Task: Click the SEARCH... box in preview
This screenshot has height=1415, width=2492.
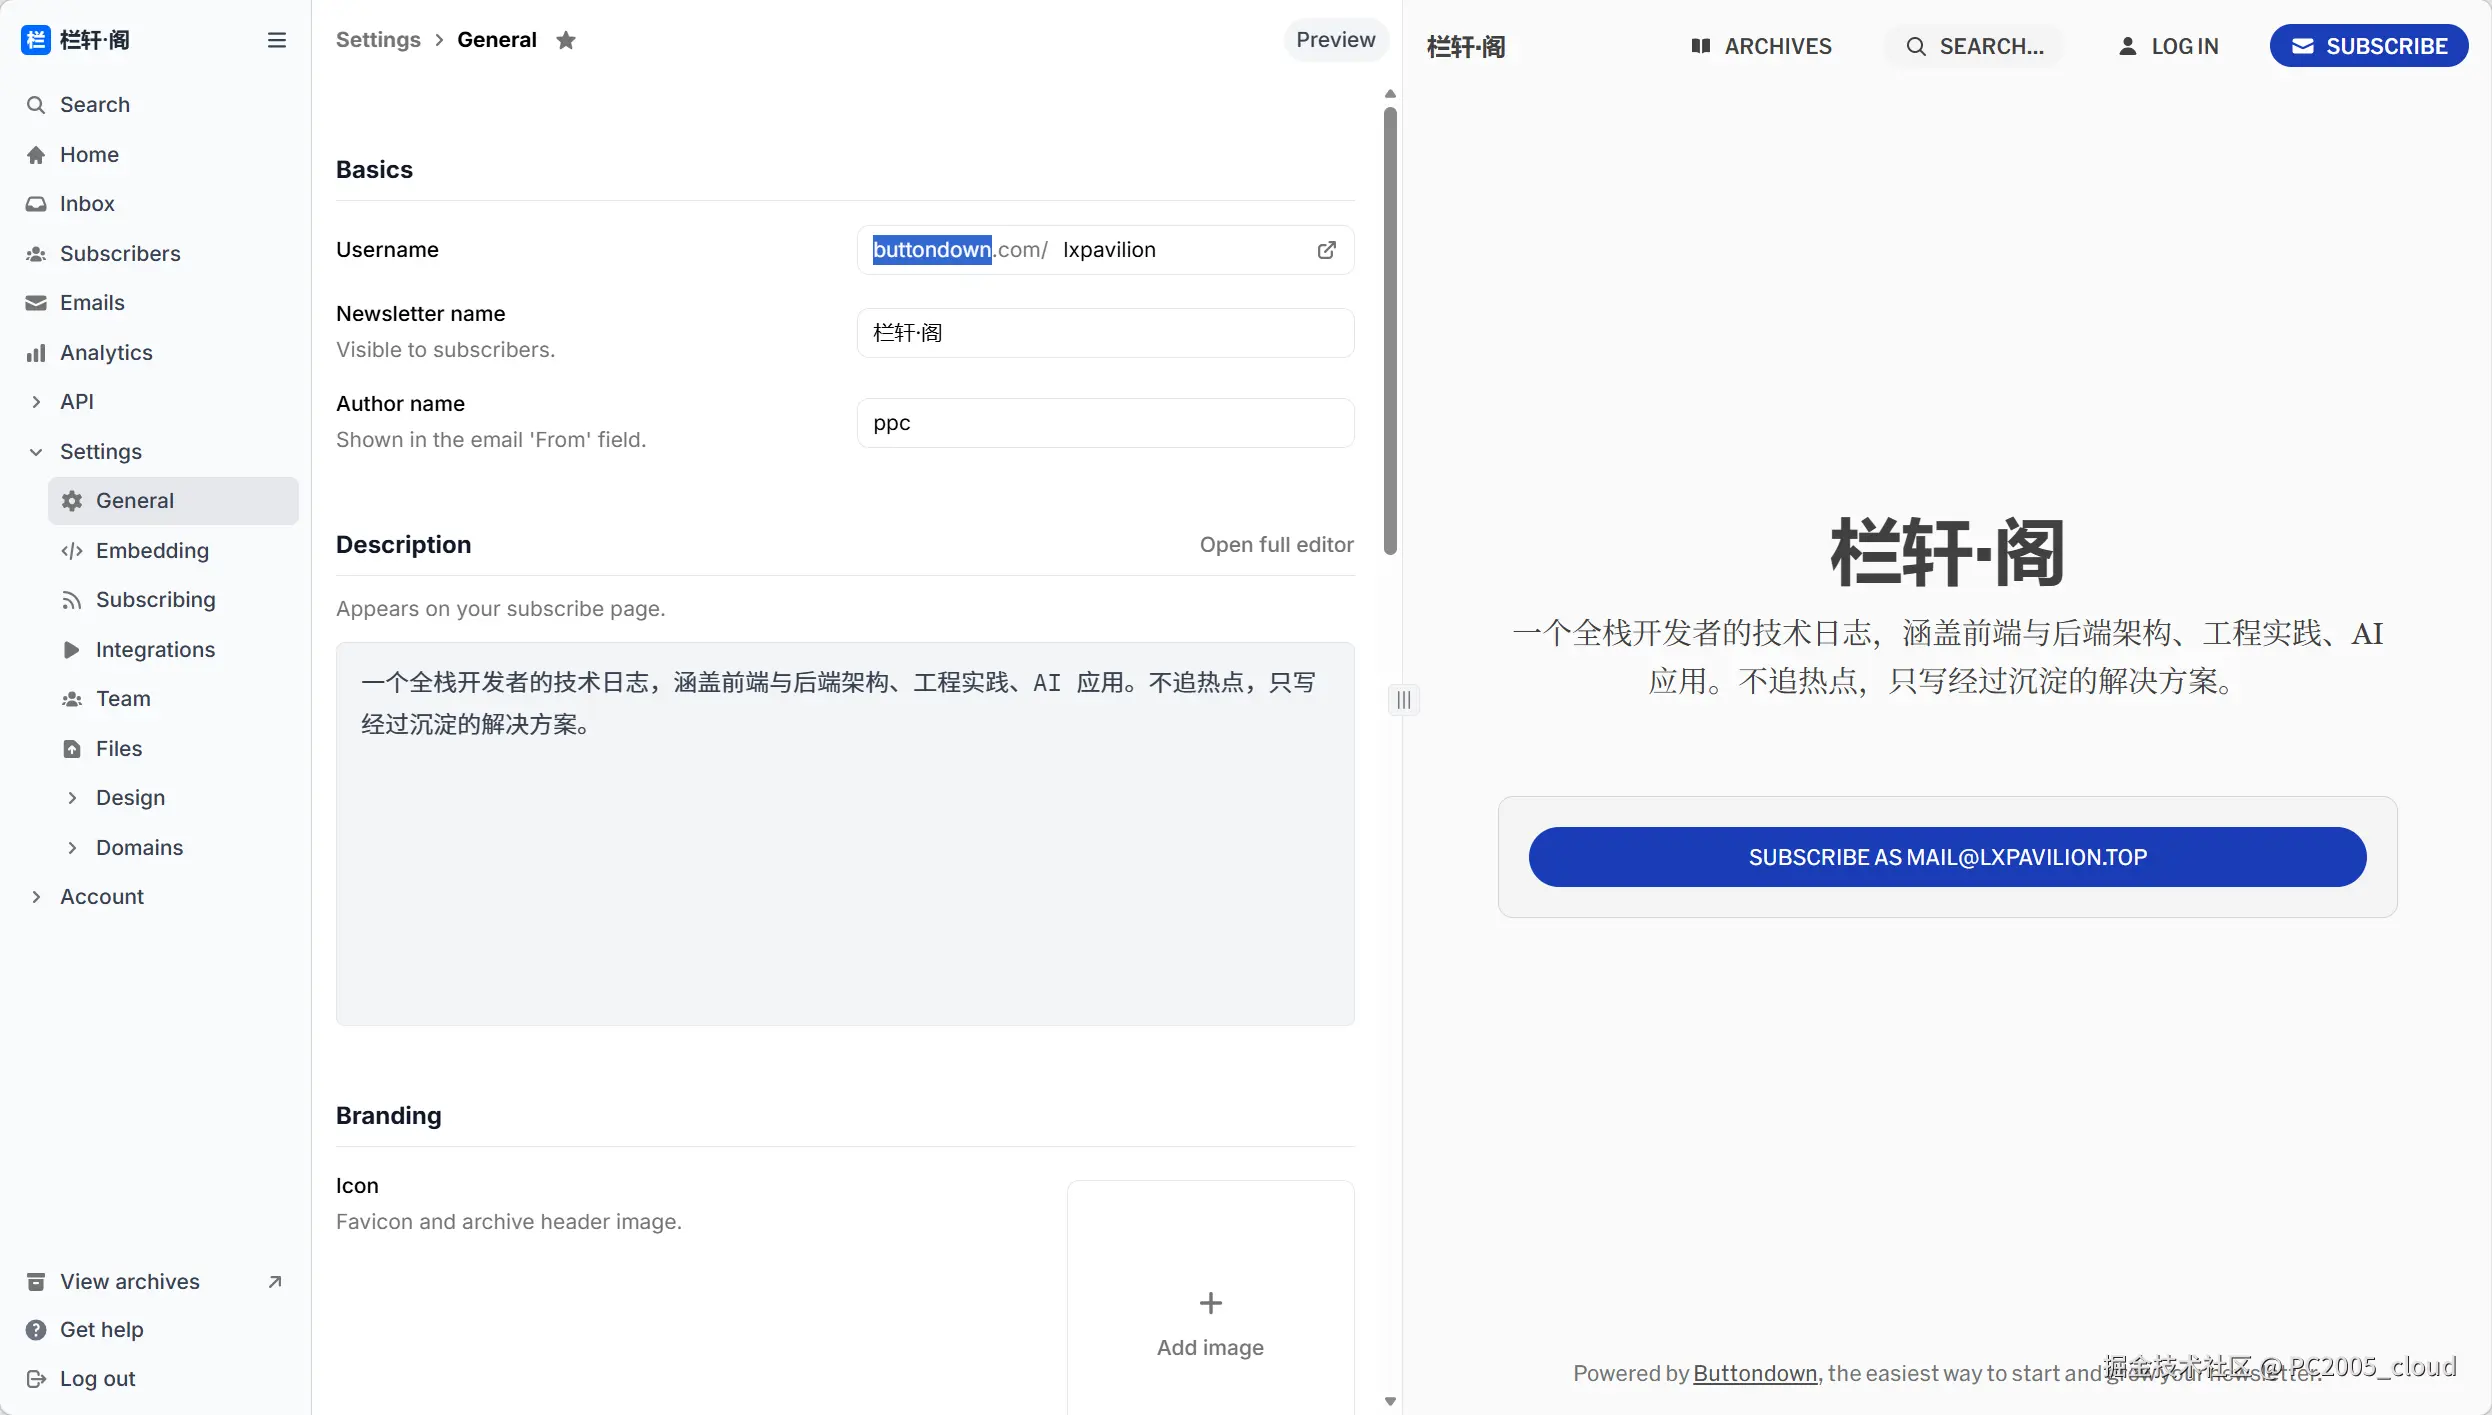Action: [1974, 46]
